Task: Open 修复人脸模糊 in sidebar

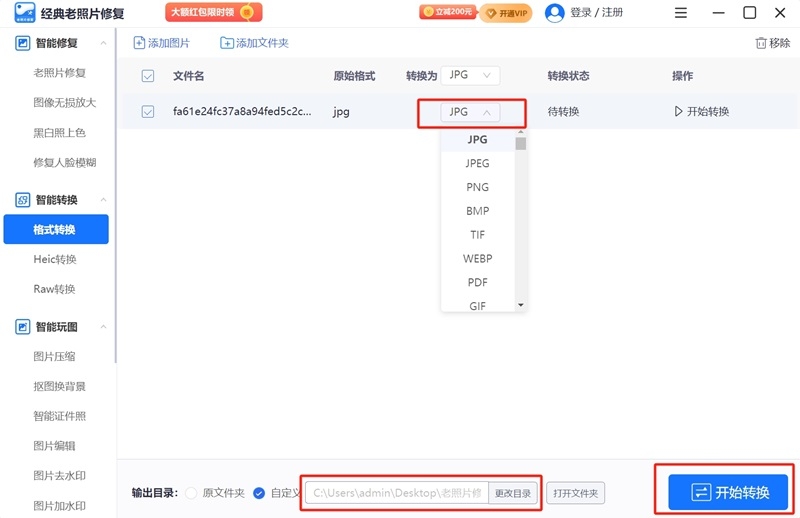Action: [64, 163]
